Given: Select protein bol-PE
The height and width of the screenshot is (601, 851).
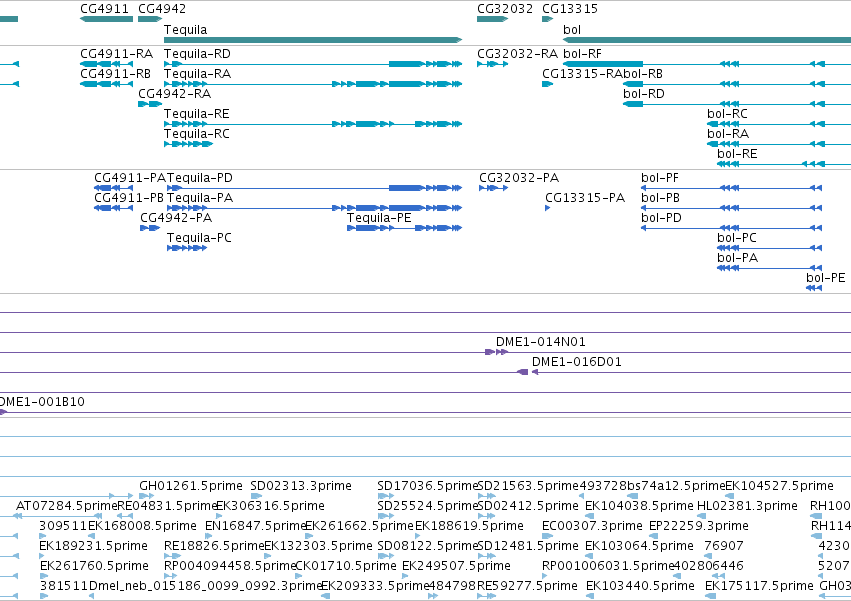Looking at the screenshot, I should coord(814,288).
